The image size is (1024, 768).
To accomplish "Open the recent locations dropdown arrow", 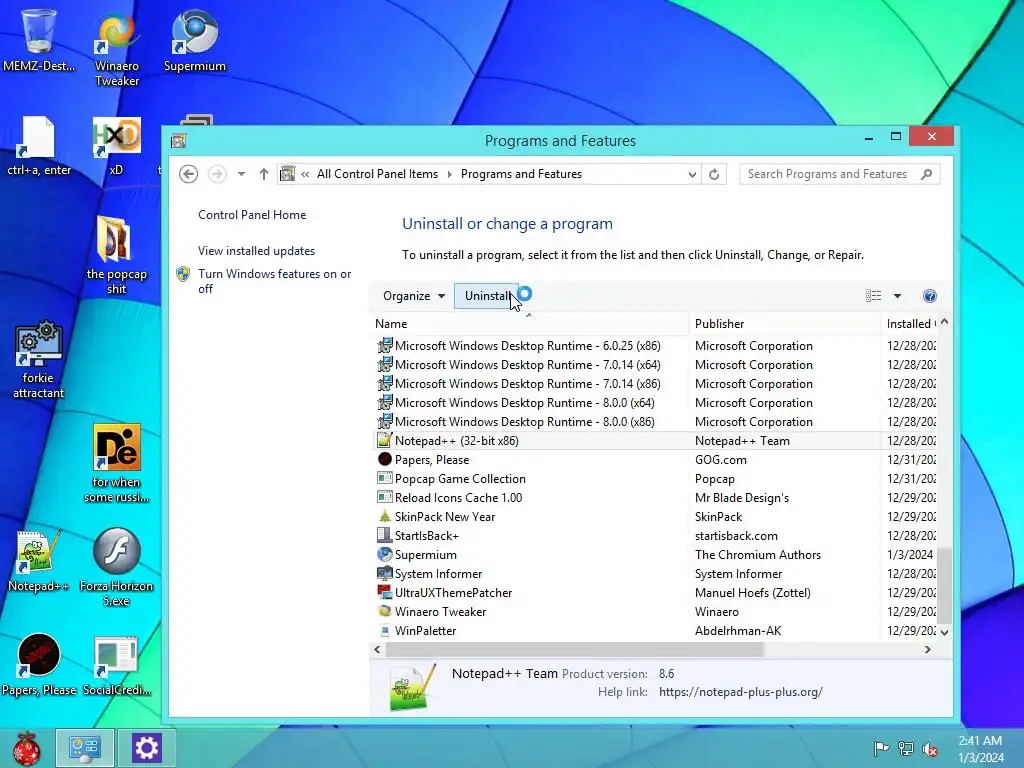I will (x=242, y=174).
